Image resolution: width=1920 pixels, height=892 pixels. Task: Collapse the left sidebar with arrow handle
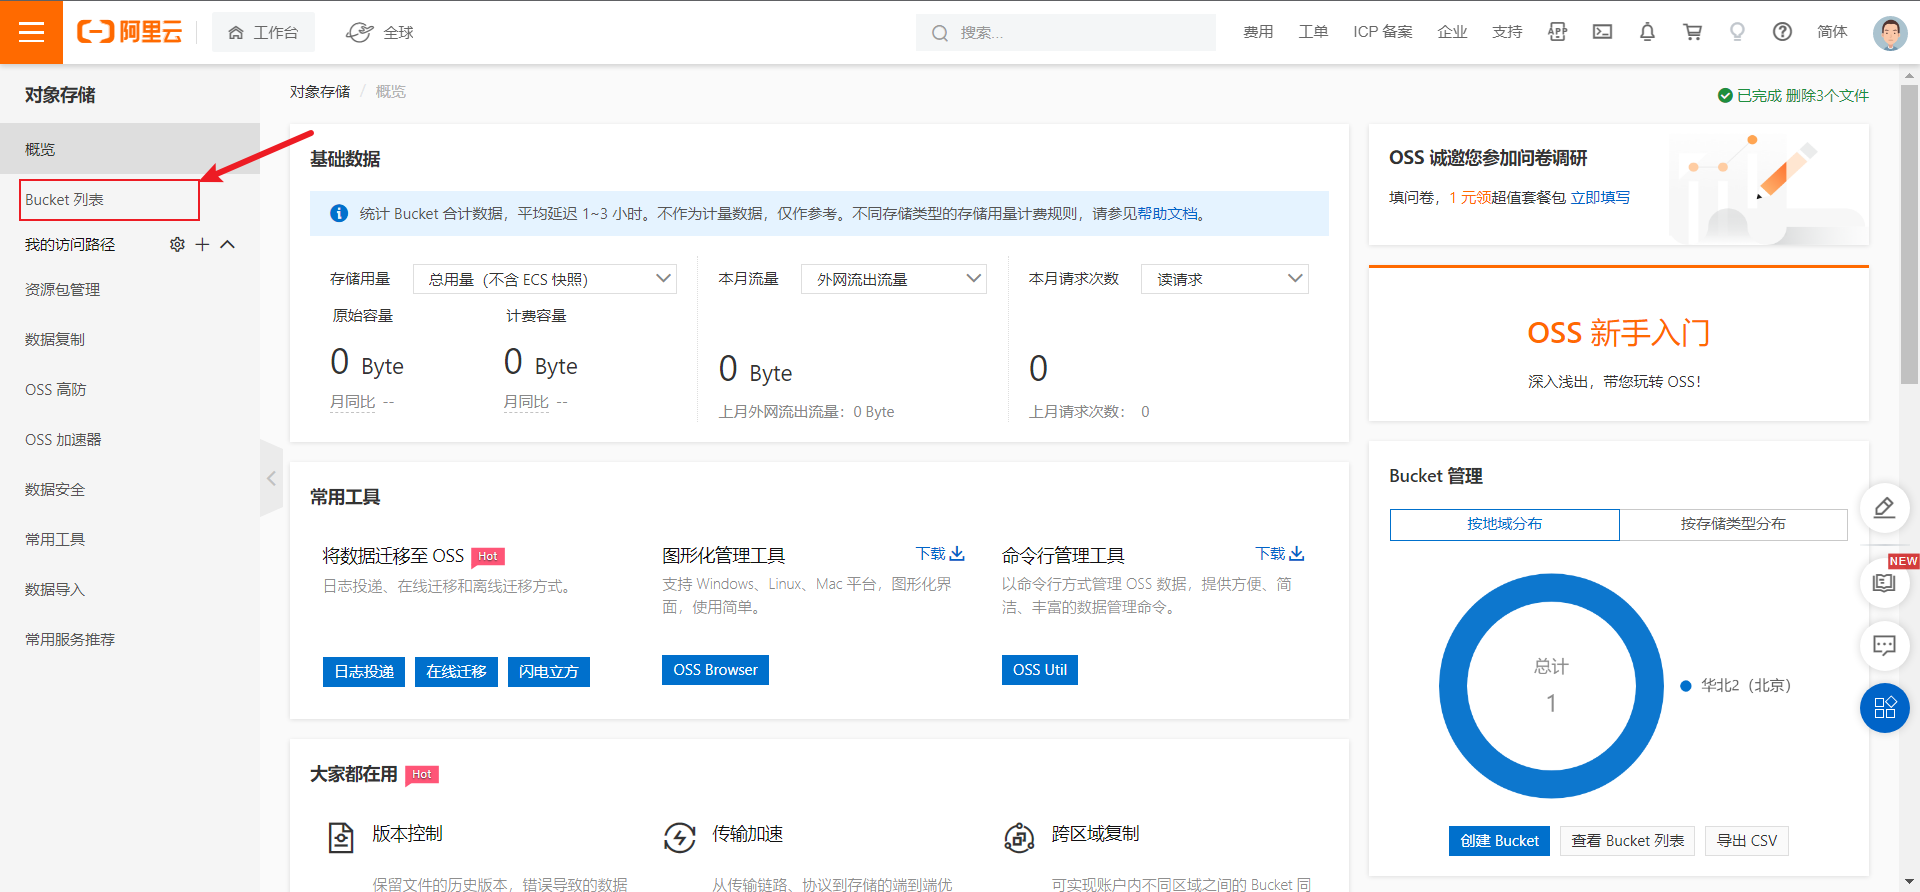271,478
